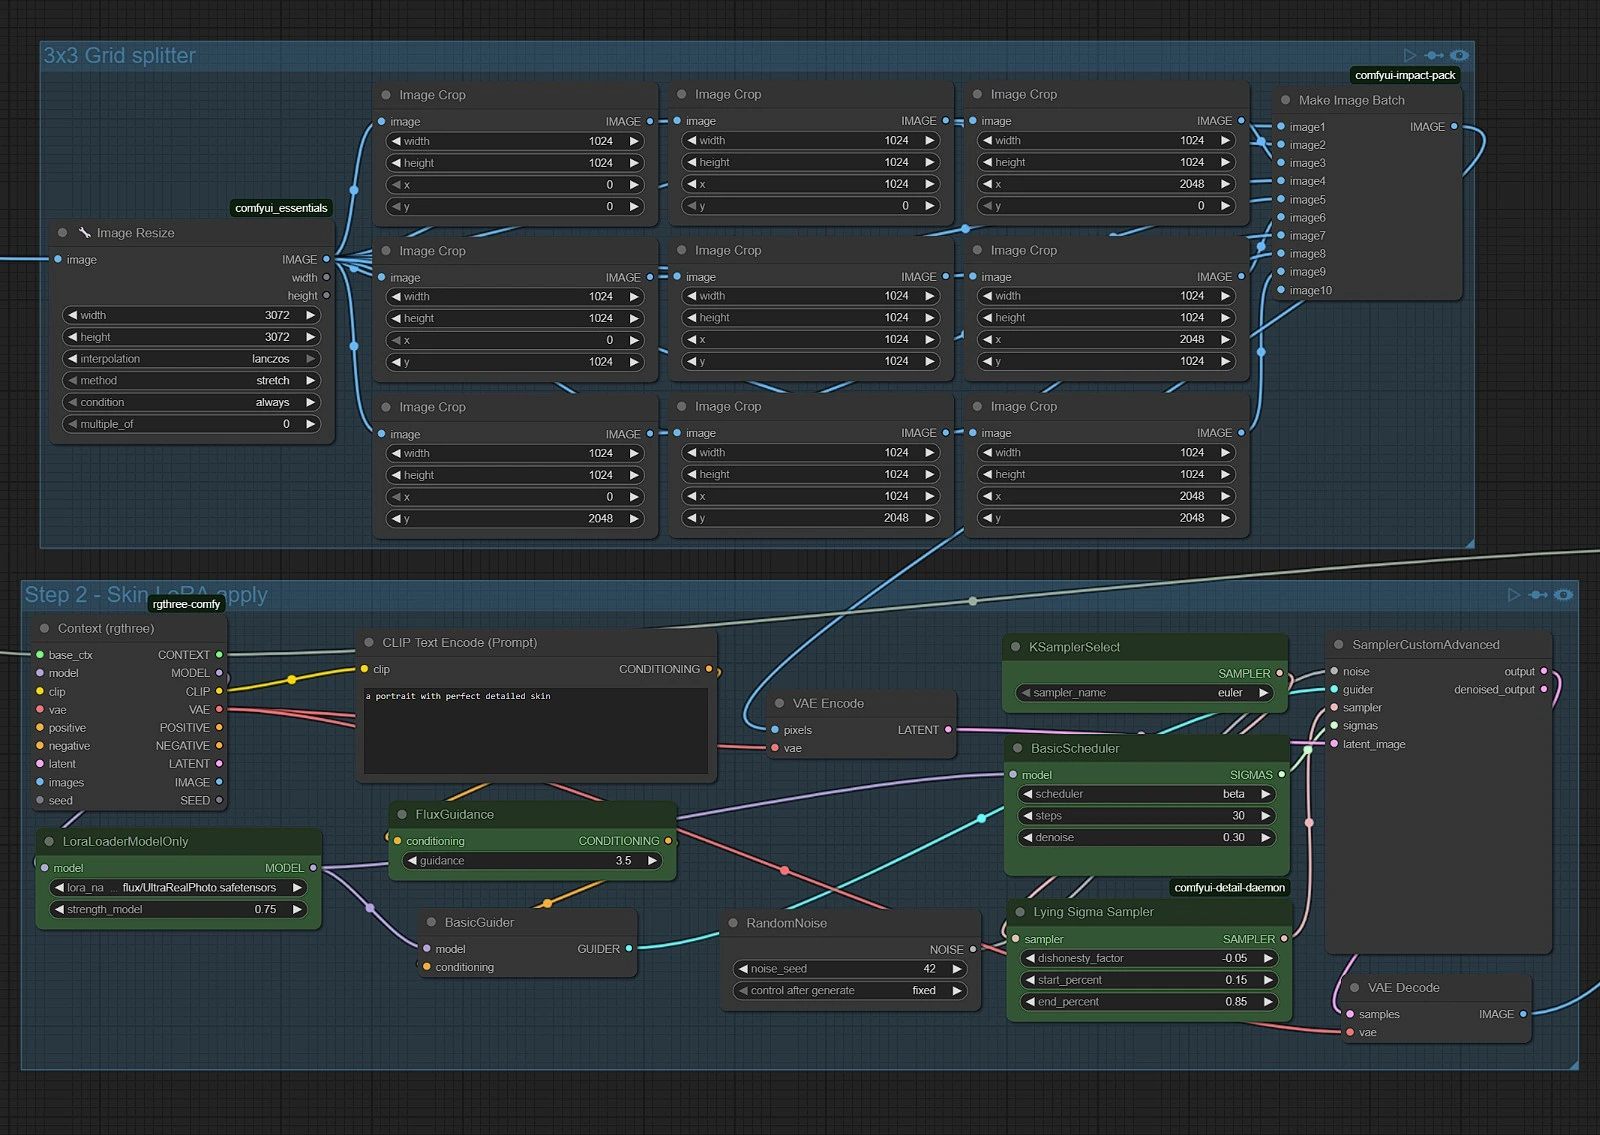
Task: Click the IMAGE output port on VAE Decode
Action: click(x=1523, y=1014)
